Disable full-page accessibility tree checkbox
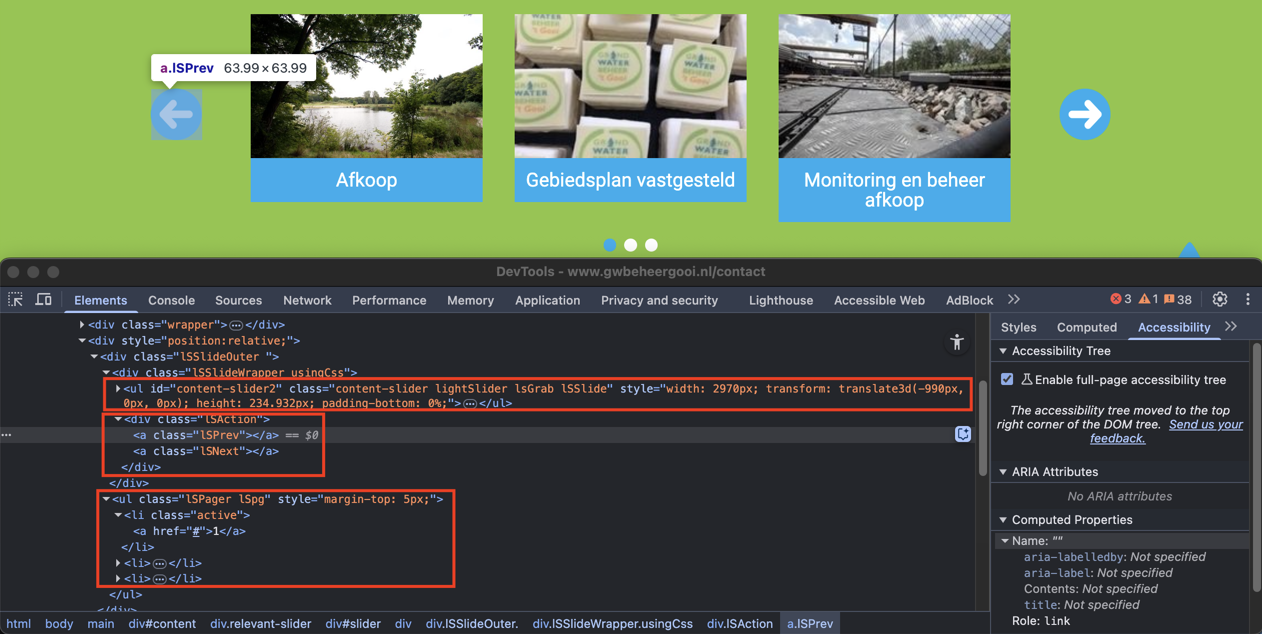 [x=1007, y=380]
